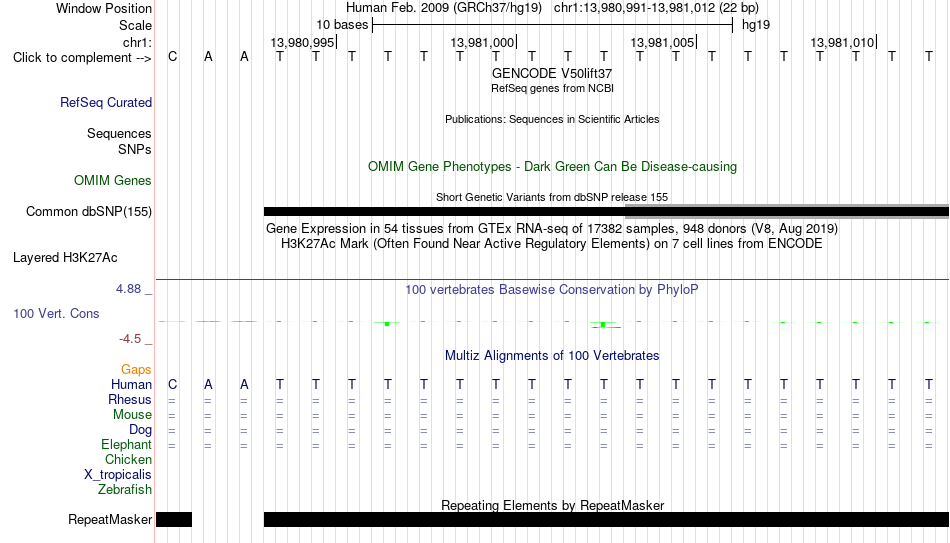Select the Dog species row label
950x543 pixels.
(140, 430)
